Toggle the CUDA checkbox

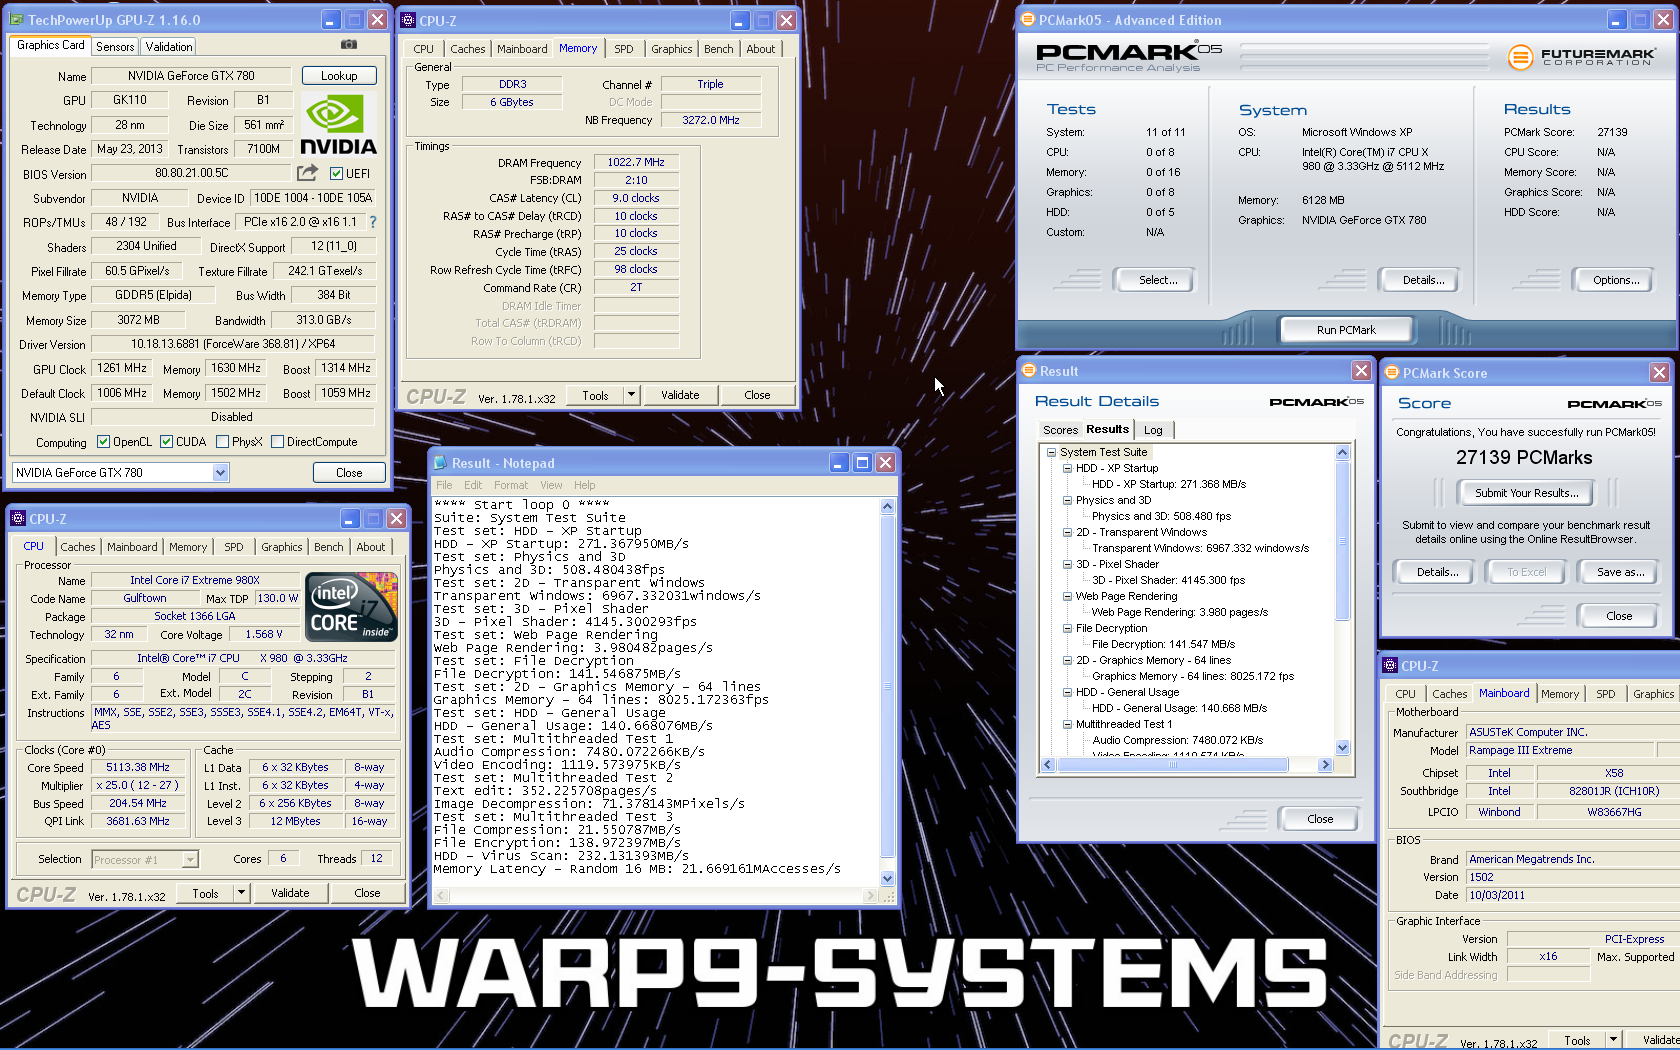(166, 441)
